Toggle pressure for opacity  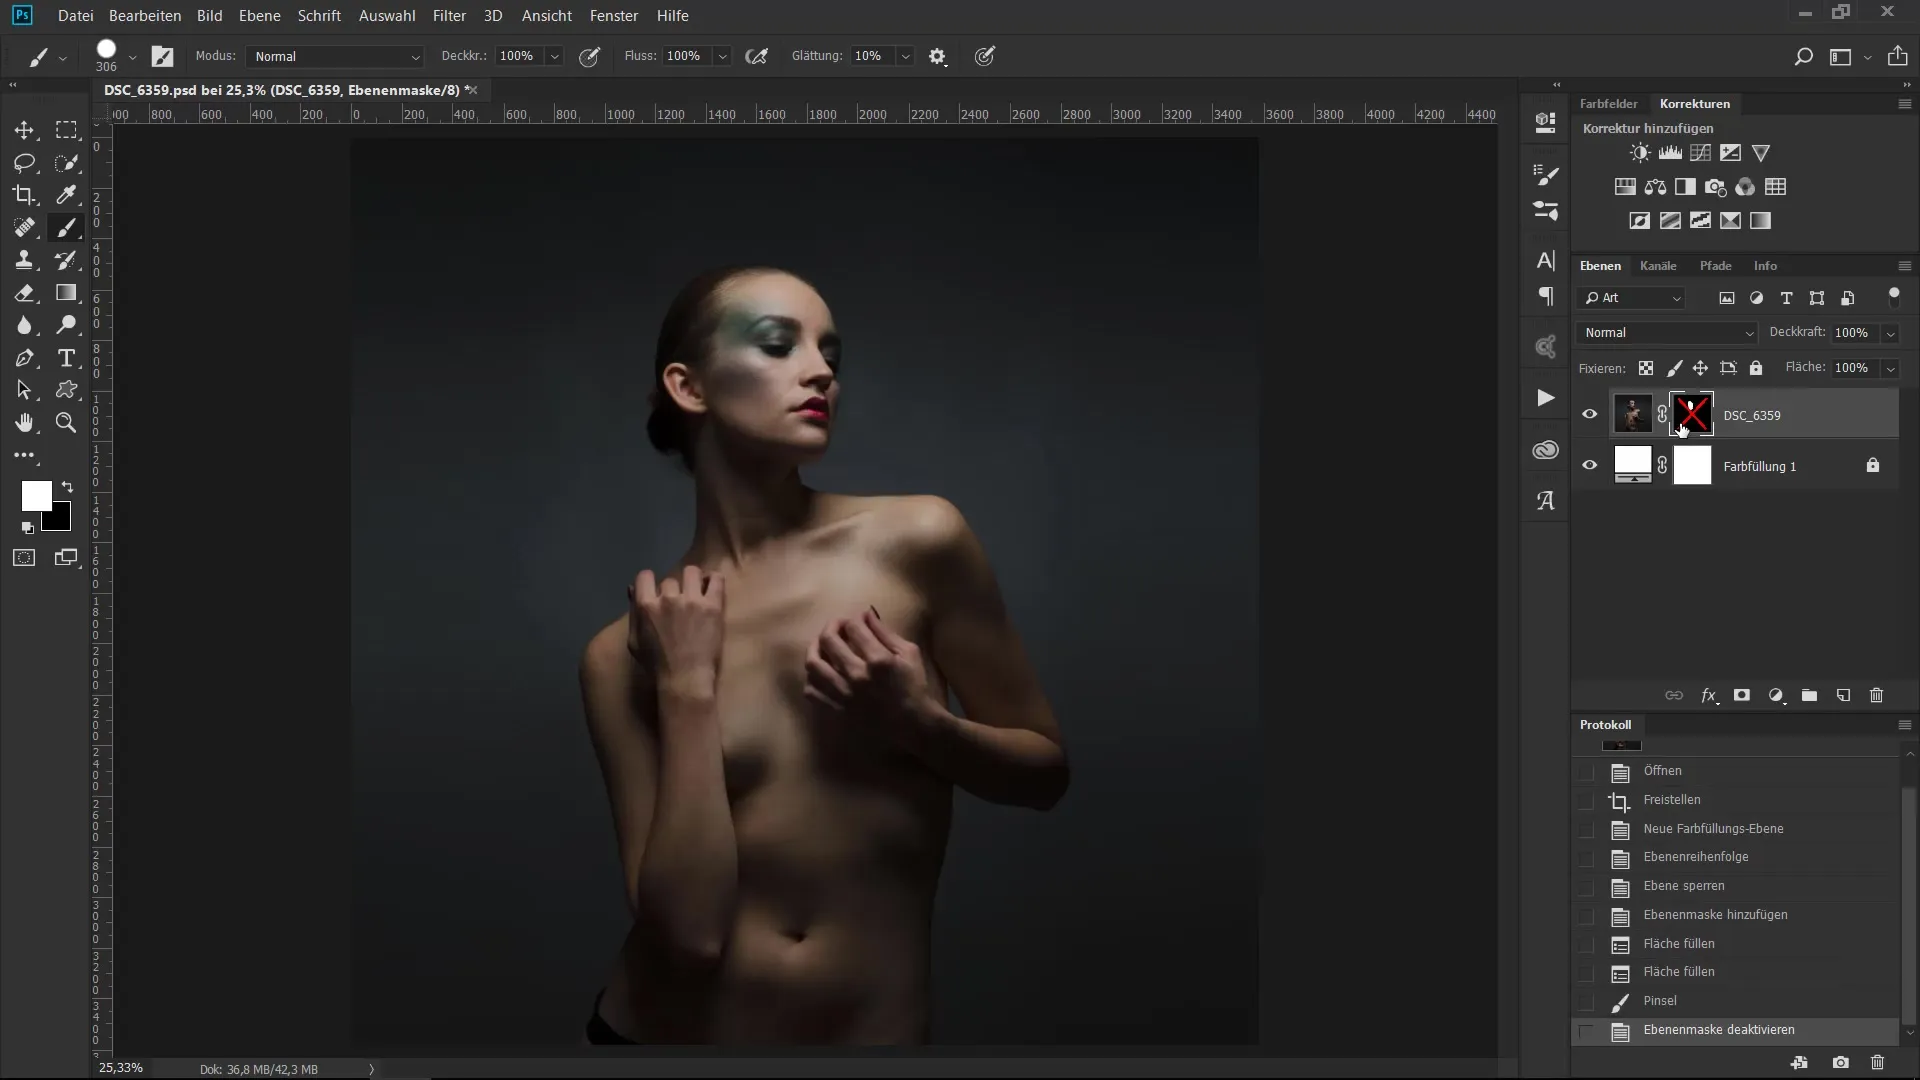click(x=590, y=57)
